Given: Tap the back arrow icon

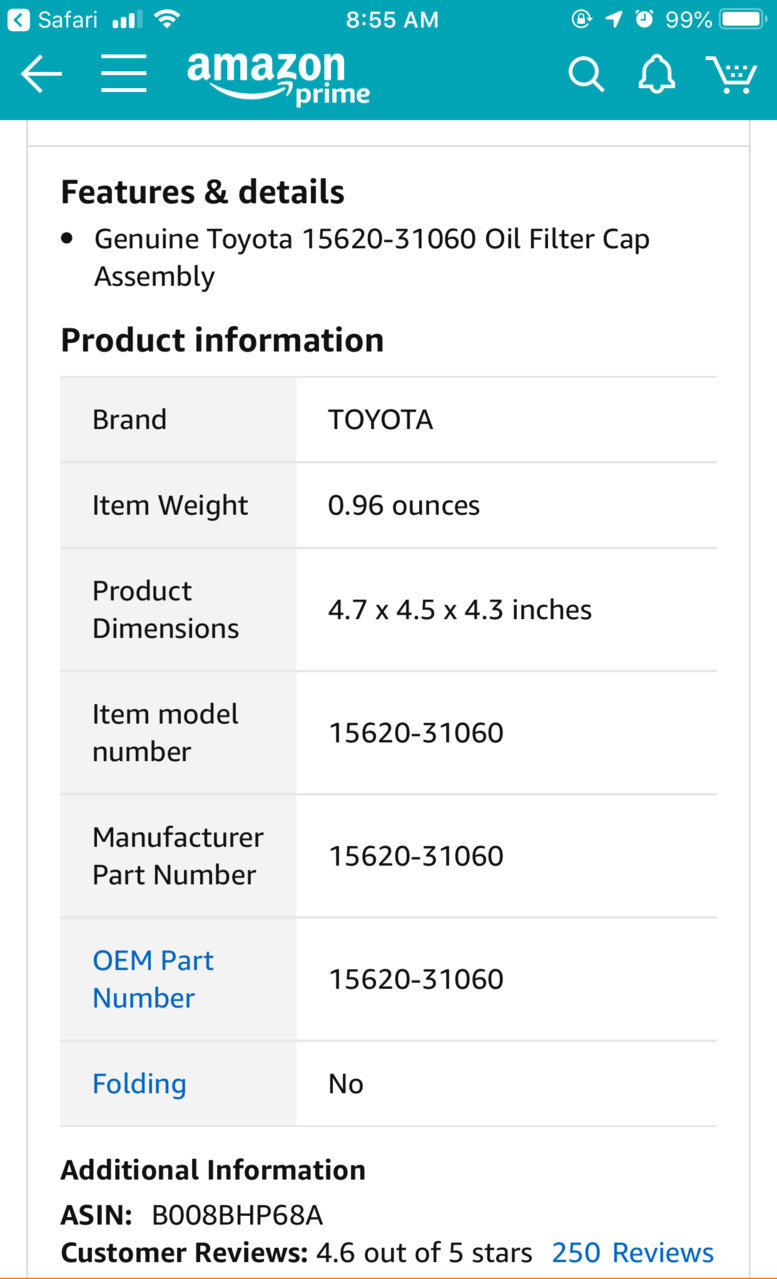Looking at the screenshot, I should (41, 75).
